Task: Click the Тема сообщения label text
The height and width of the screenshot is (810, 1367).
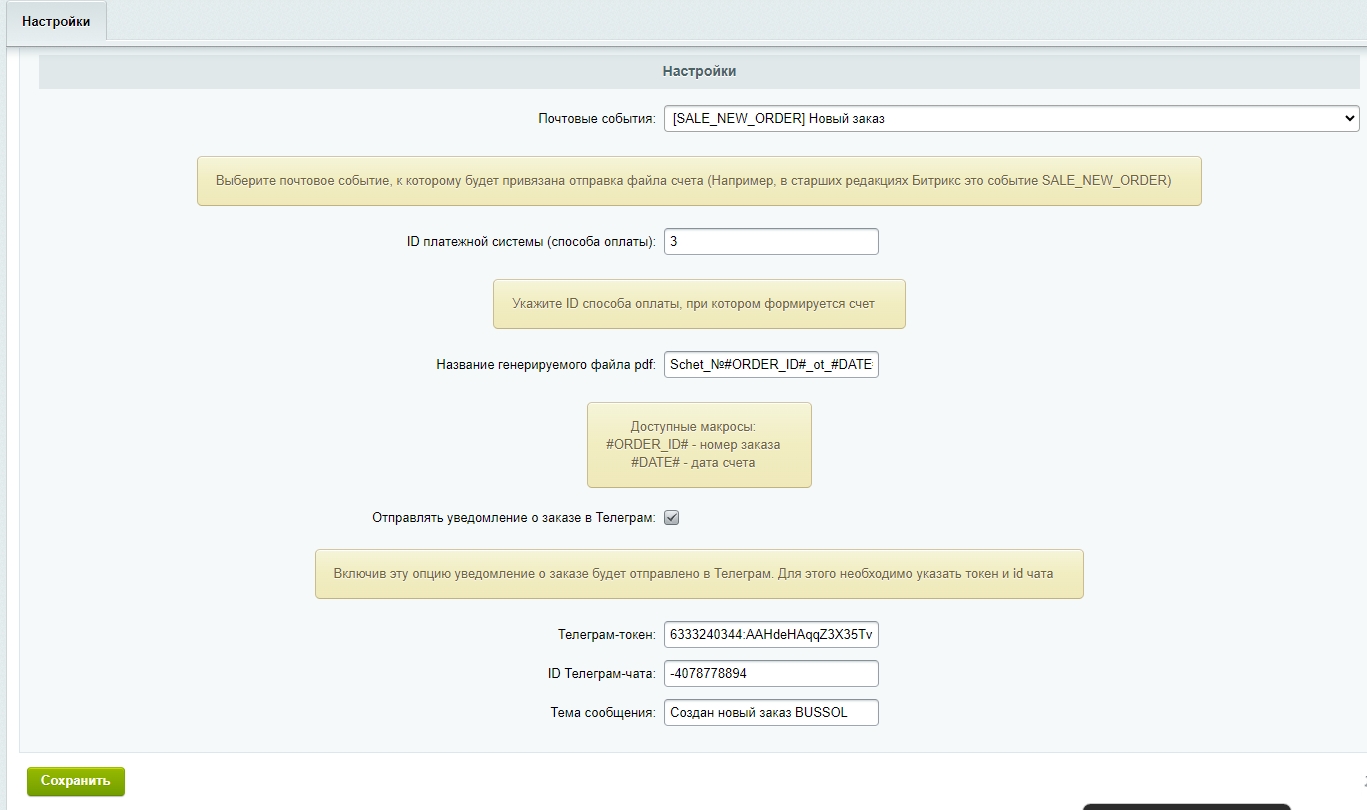Action: tap(603, 713)
